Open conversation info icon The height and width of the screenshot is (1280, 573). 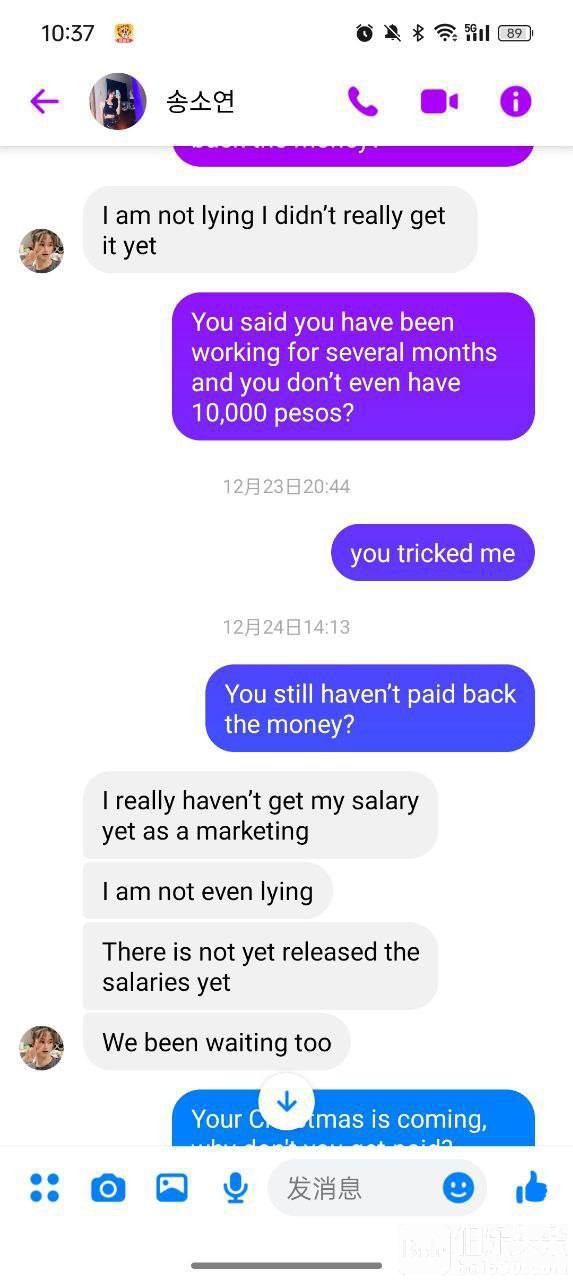tap(515, 101)
